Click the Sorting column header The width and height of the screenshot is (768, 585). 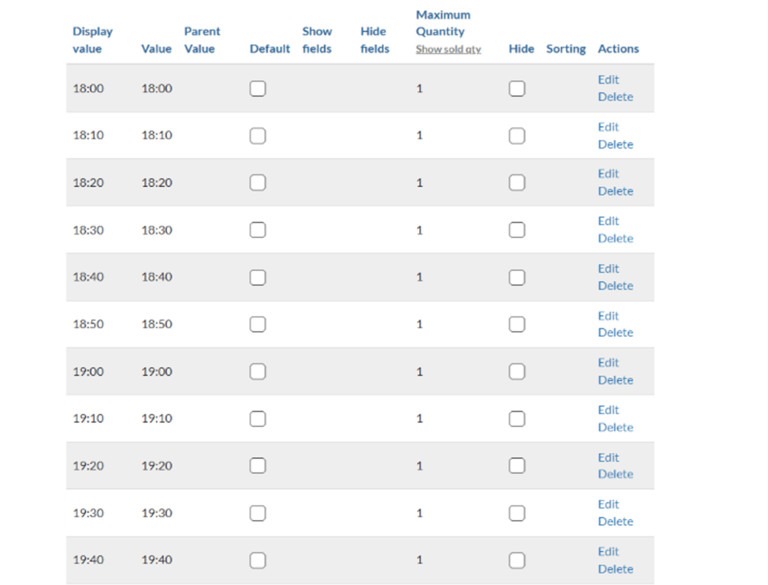566,49
